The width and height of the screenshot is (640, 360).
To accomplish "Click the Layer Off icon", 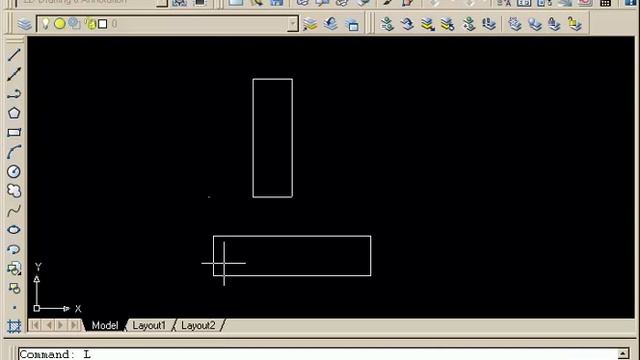I will 535,24.
